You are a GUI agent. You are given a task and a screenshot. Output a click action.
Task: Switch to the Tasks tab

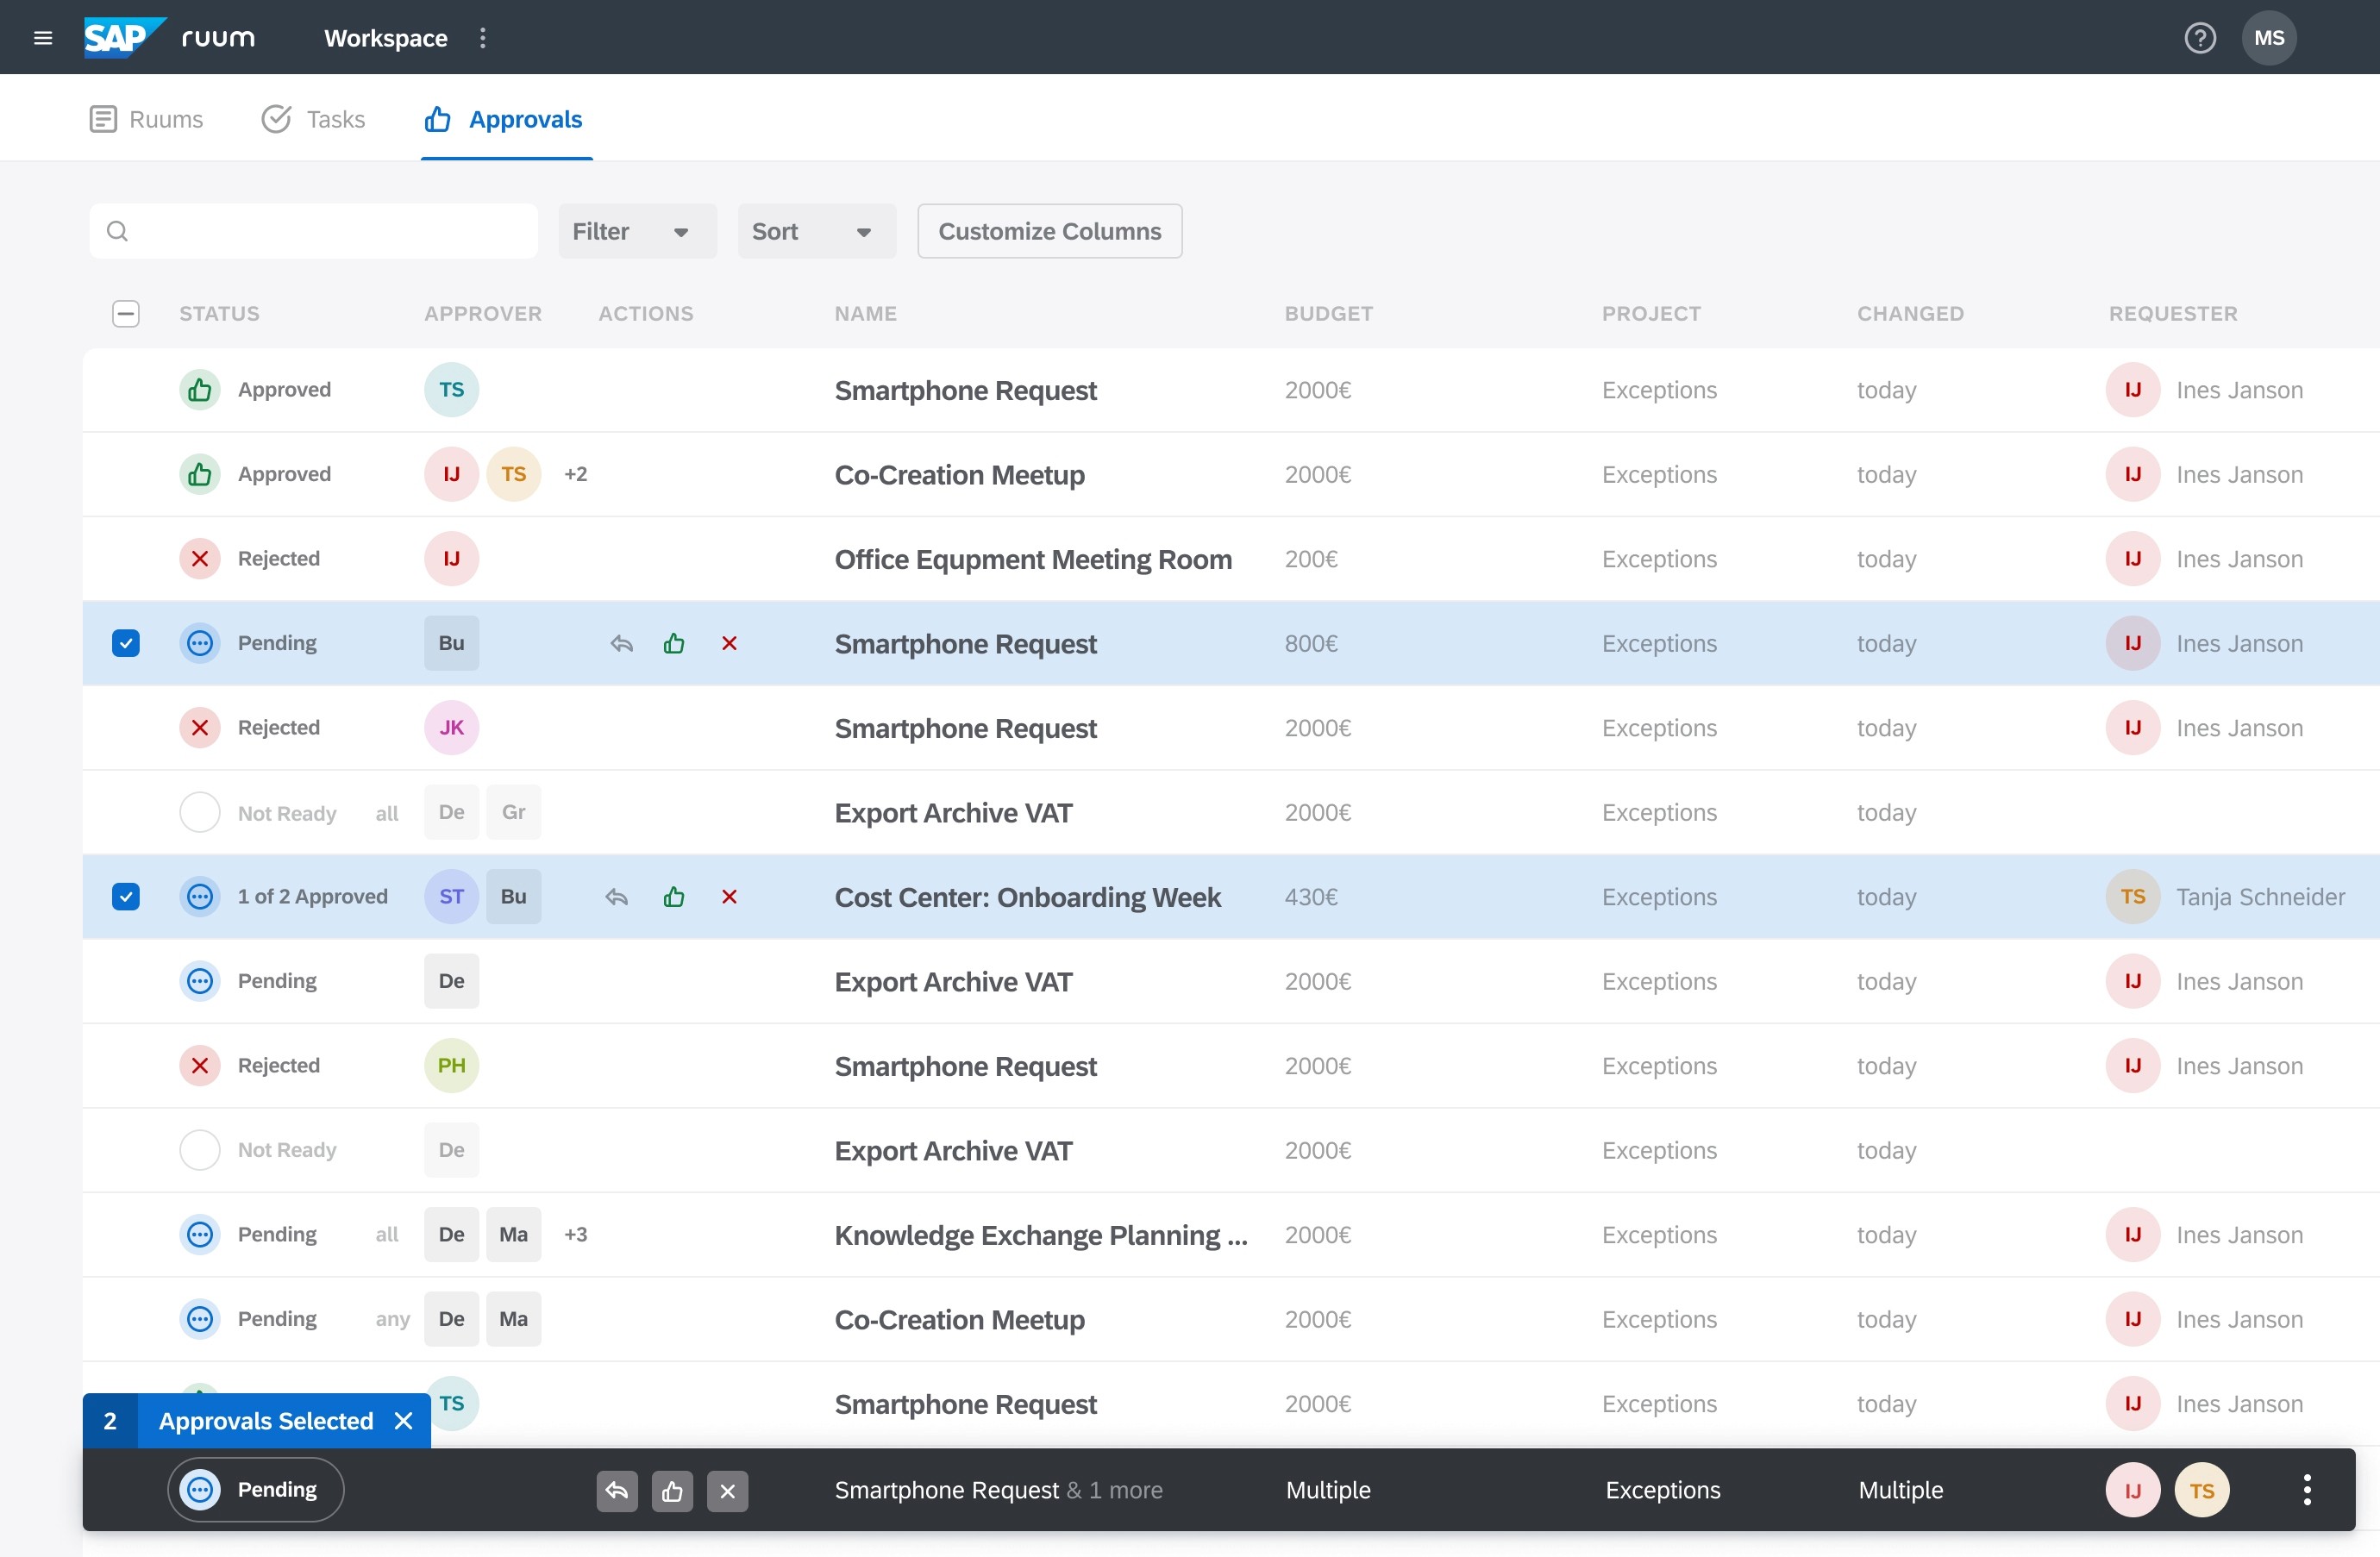[314, 119]
